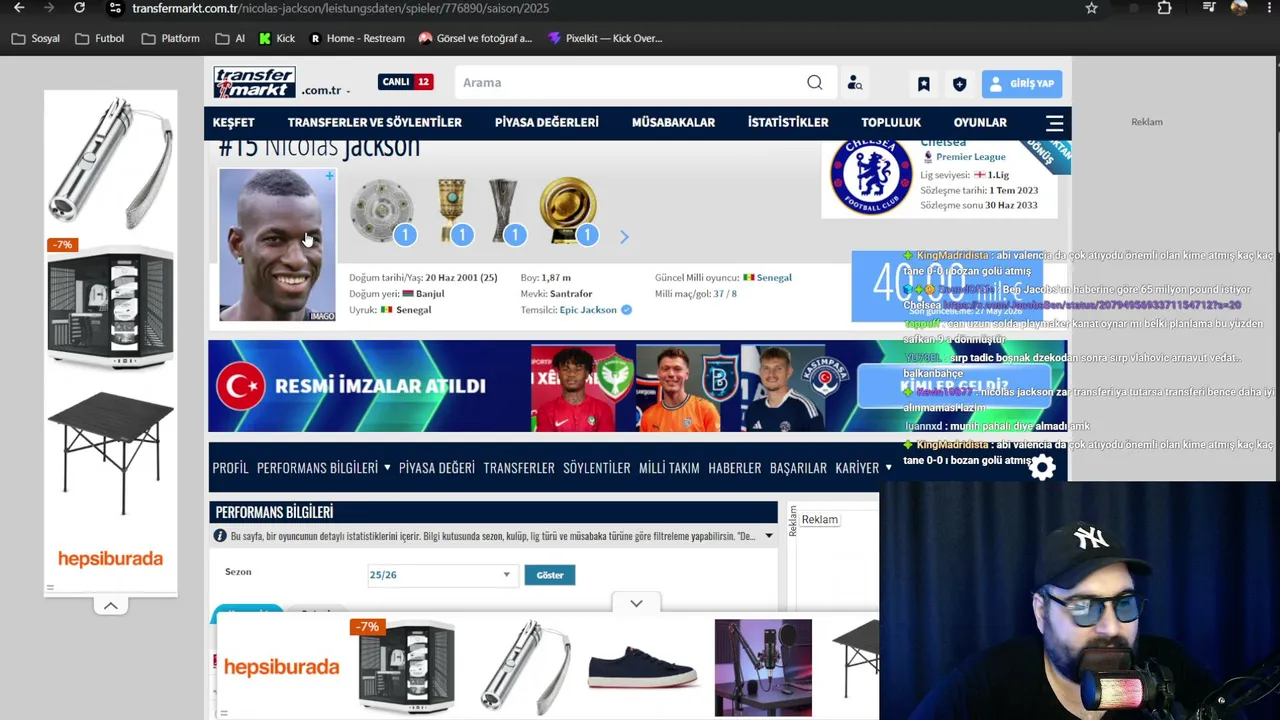Image resolution: width=1280 pixels, height=720 pixels.
Task: Open the KEŞFET menu
Action: (x=234, y=122)
